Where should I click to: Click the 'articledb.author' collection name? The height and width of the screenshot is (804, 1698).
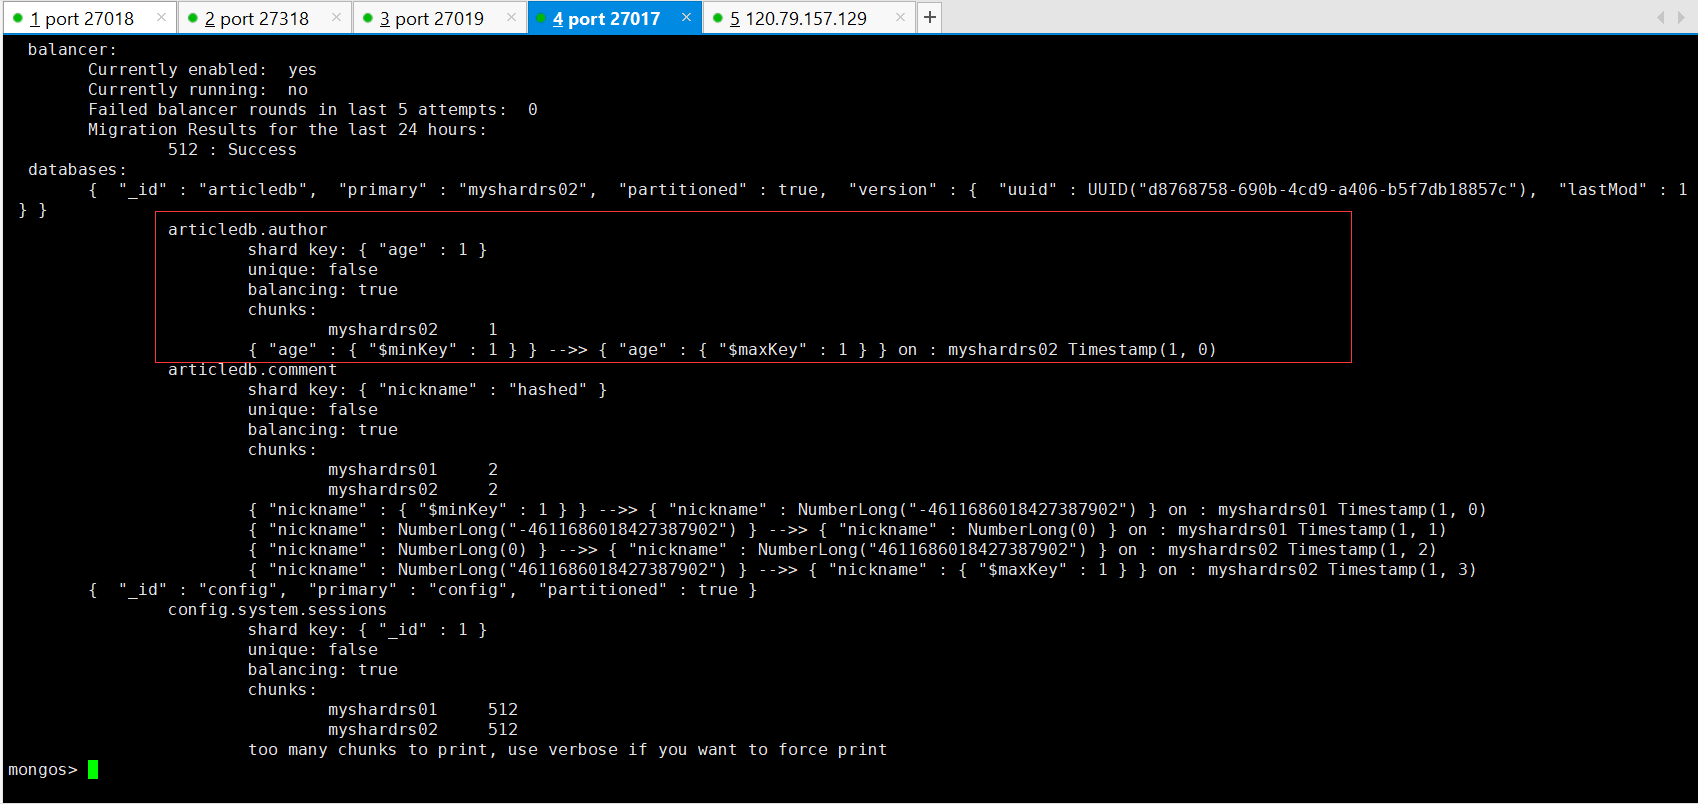(247, 229)
